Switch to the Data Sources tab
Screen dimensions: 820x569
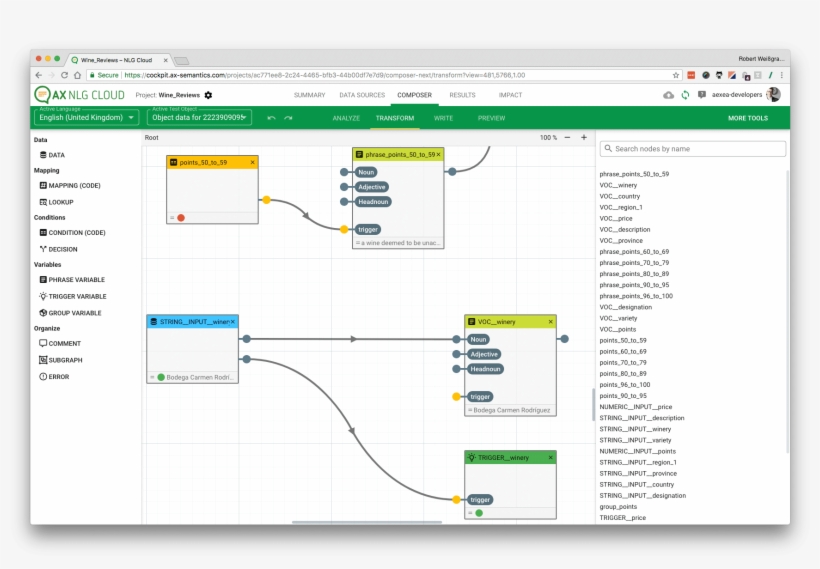tap(361, 95)
